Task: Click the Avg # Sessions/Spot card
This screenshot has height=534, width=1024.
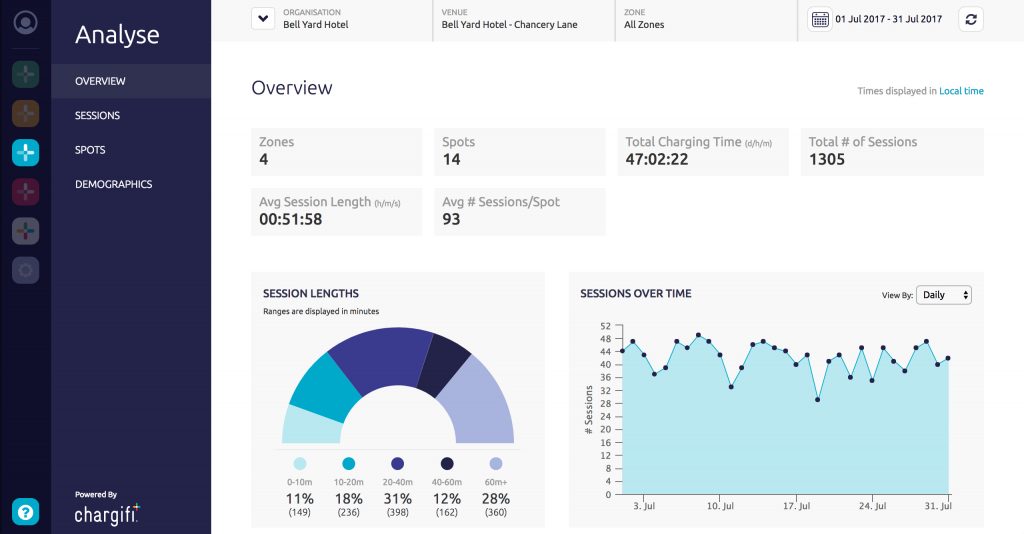Action: point(520,212)
